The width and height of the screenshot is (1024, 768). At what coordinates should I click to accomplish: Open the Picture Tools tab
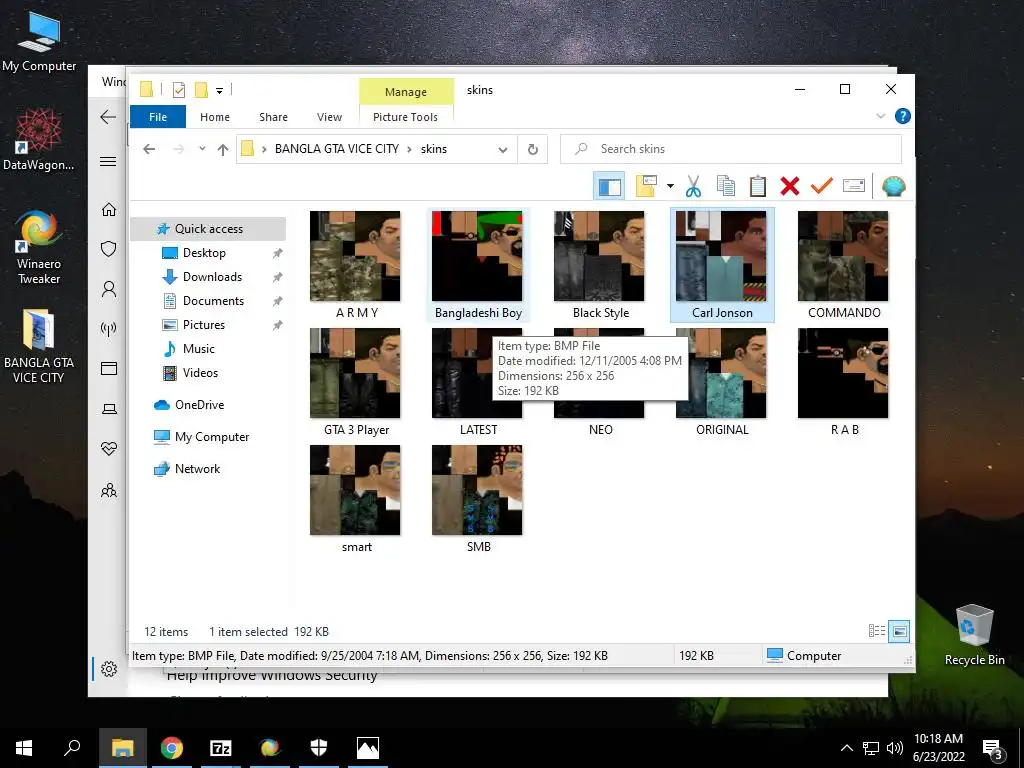click(405, 117)
